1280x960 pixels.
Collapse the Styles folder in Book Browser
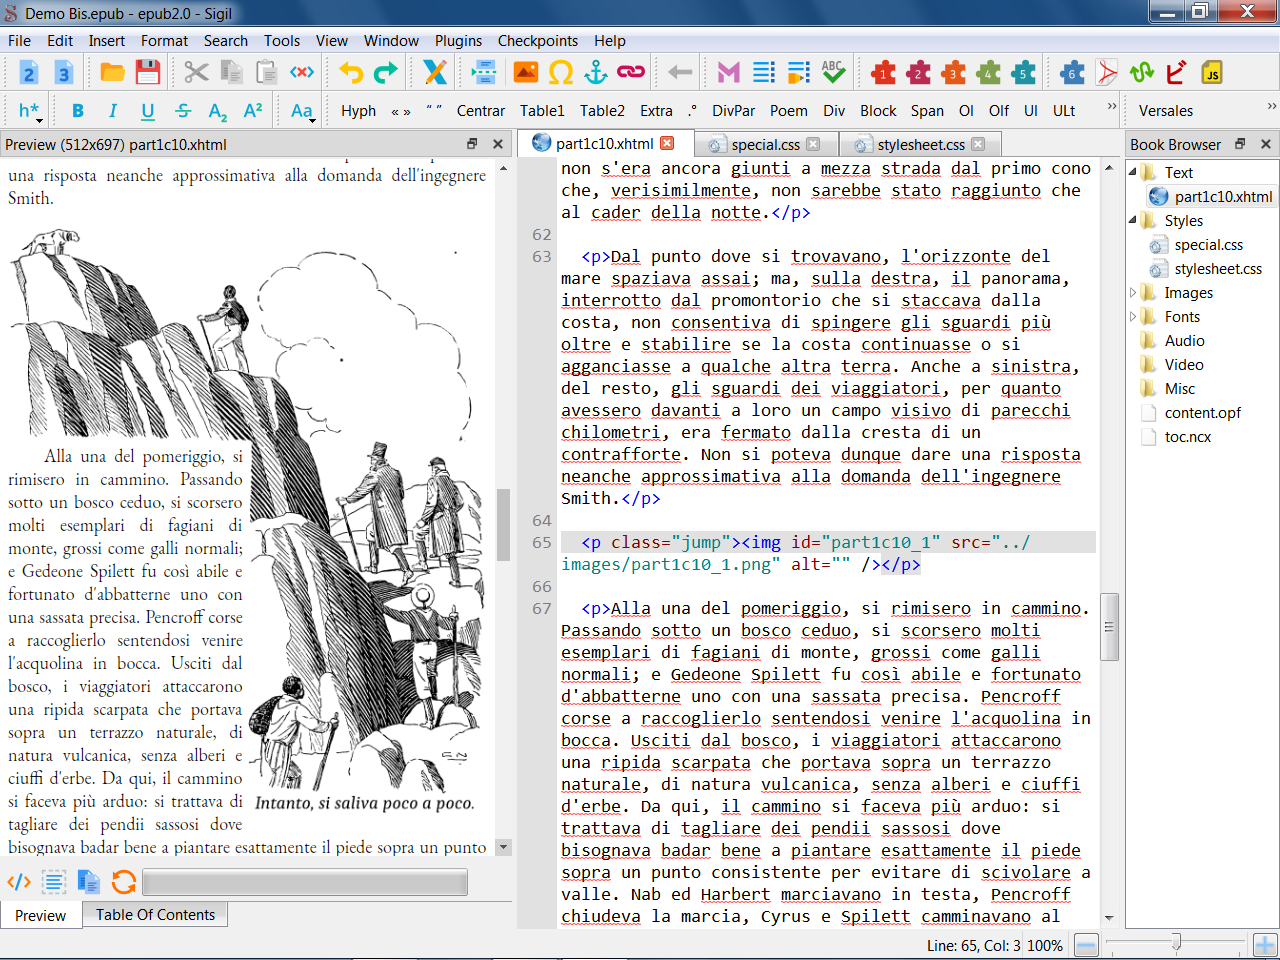point(1134,220)
